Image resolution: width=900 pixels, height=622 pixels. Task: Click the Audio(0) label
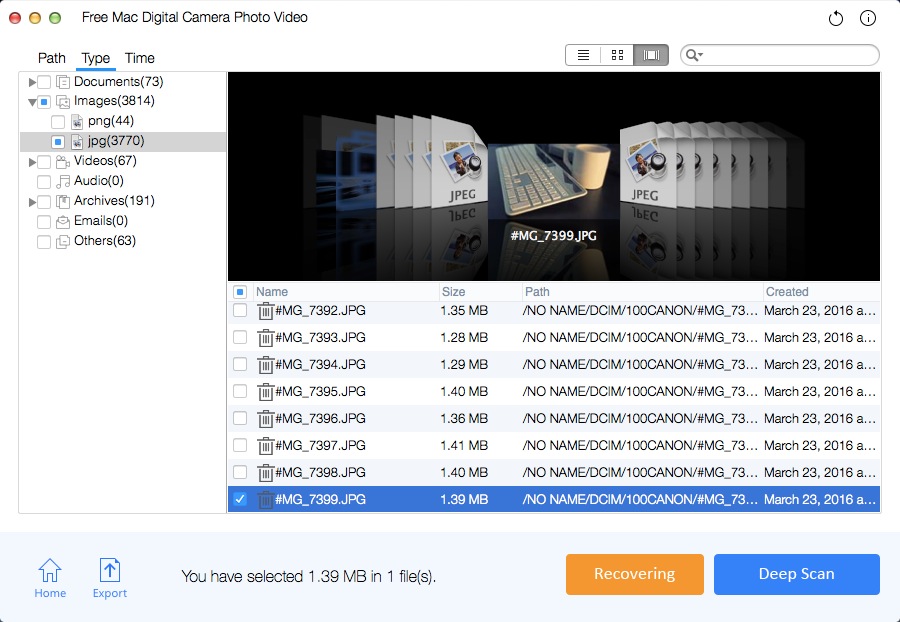99,181
